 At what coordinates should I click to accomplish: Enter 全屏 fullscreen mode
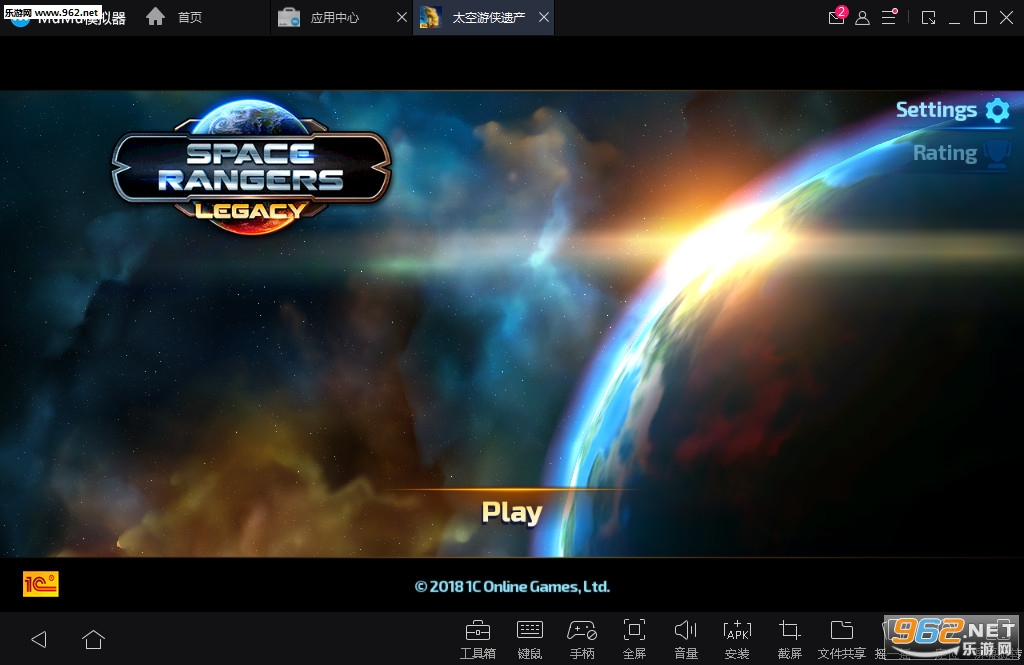(x=634, y=640)
